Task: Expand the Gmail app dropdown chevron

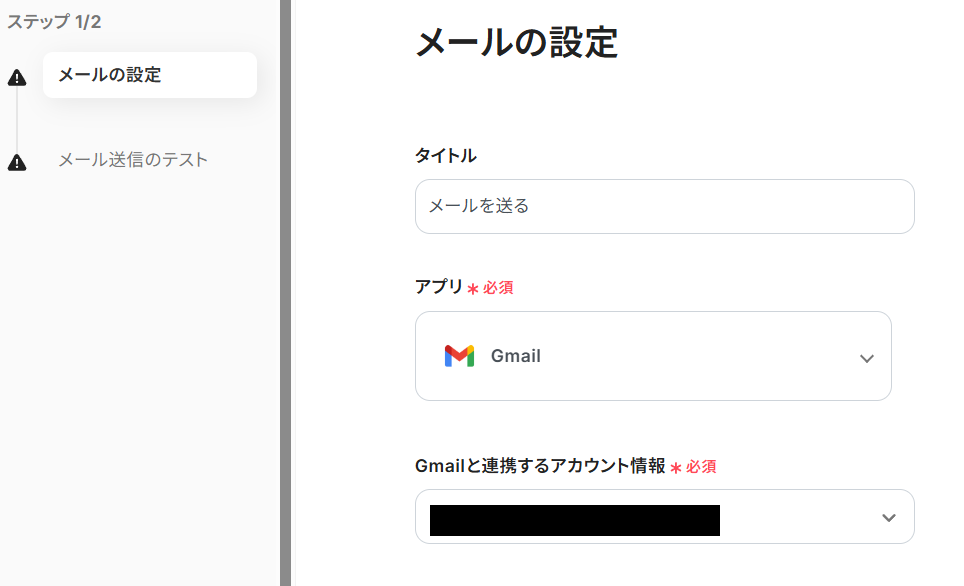Action: [x=866, y=358]
